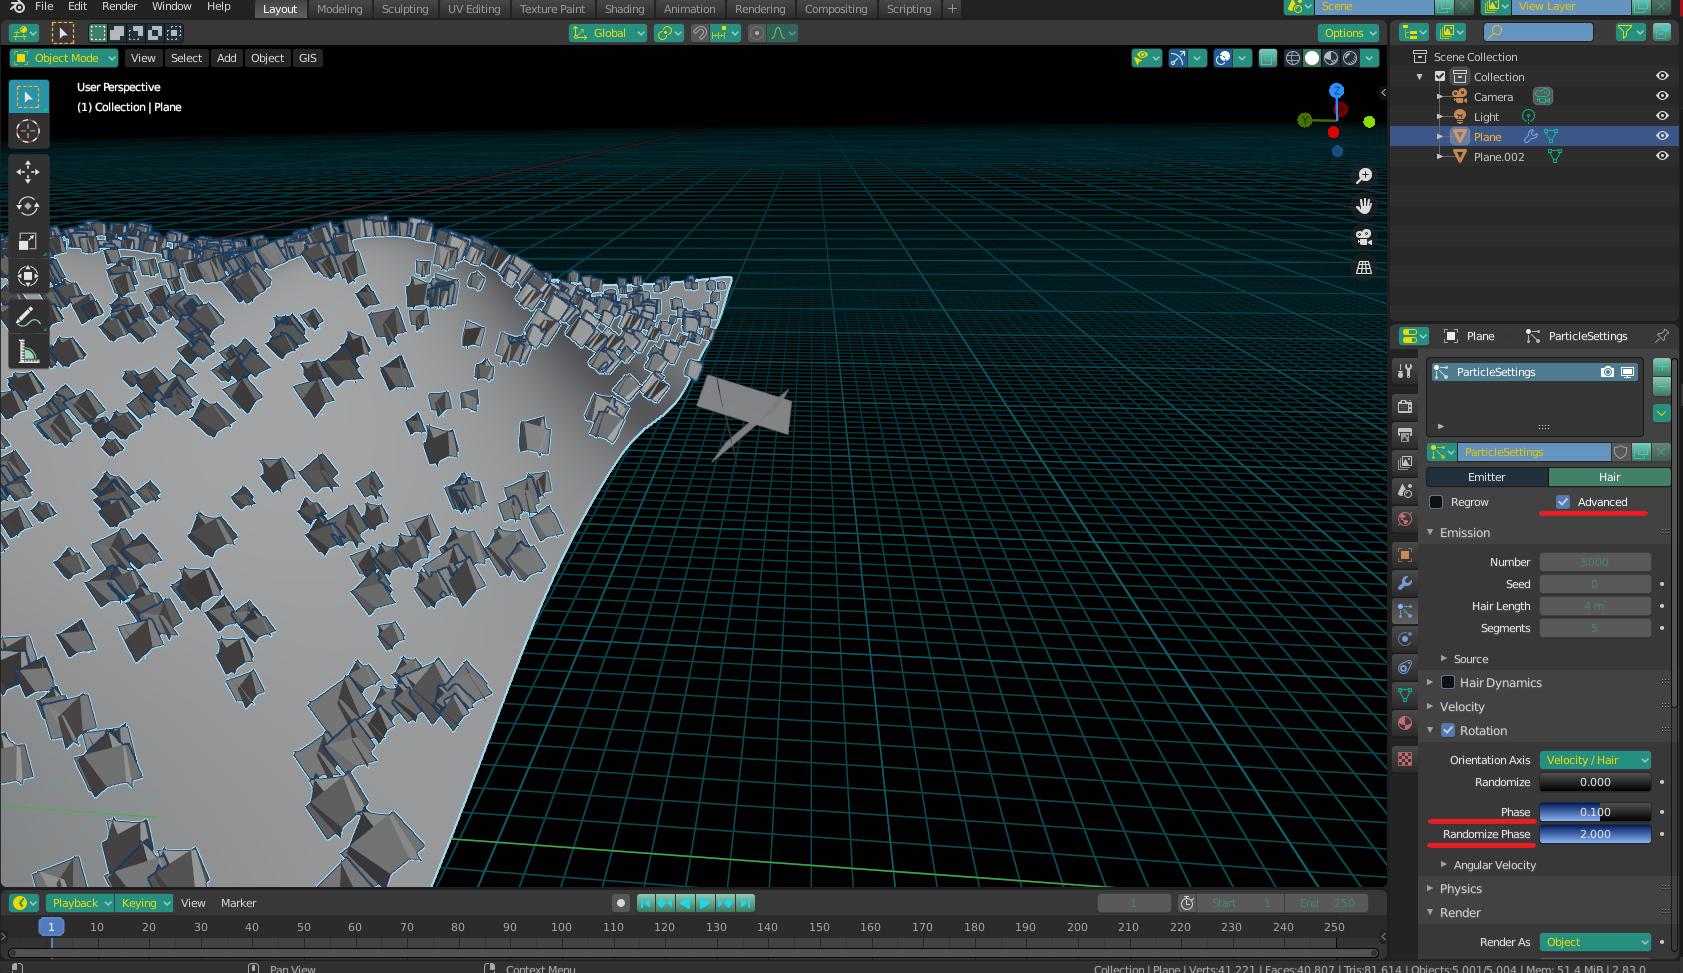Select the Scale tool
The image size is (1683, 973).
(x=28, y=241)
